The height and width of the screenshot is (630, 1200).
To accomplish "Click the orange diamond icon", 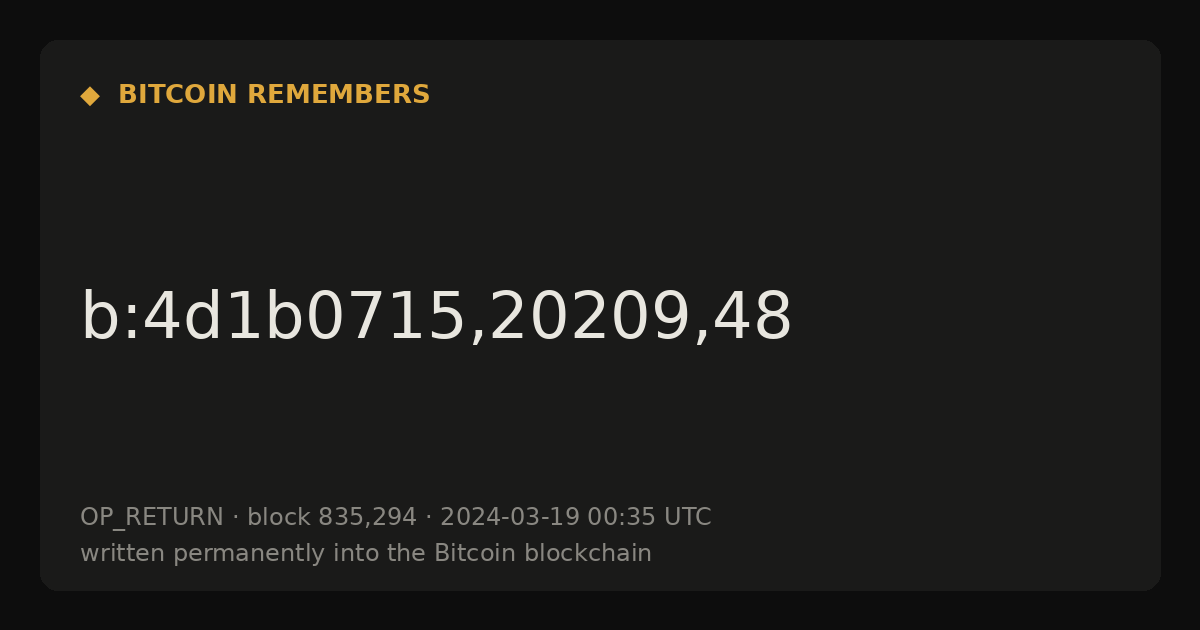I will 90,96.
